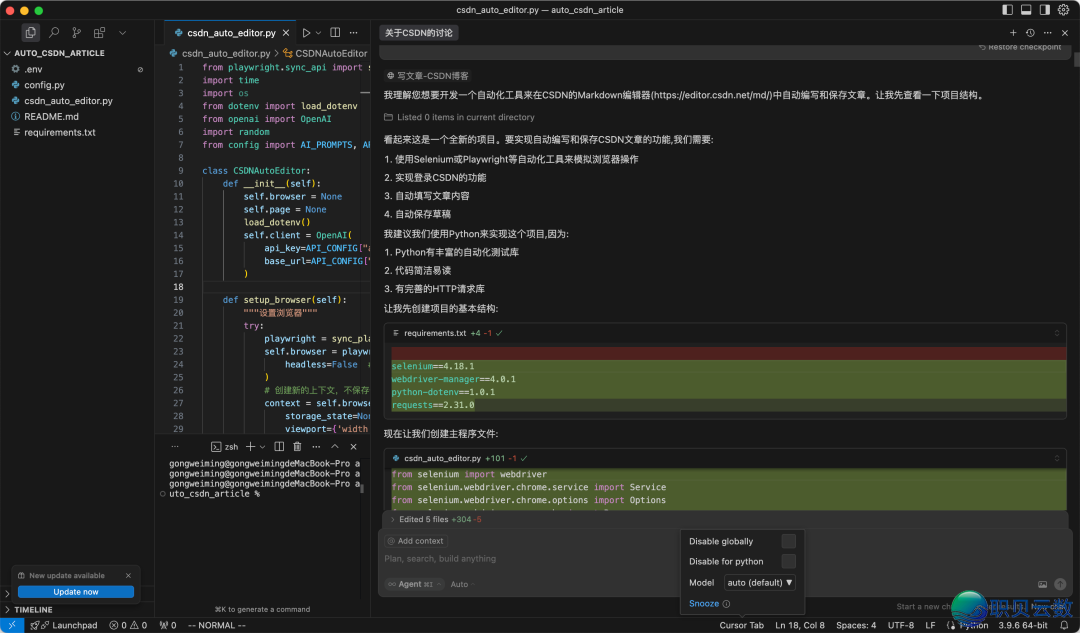Open chat history clock icon
1080x633 pixels.
1030,33
